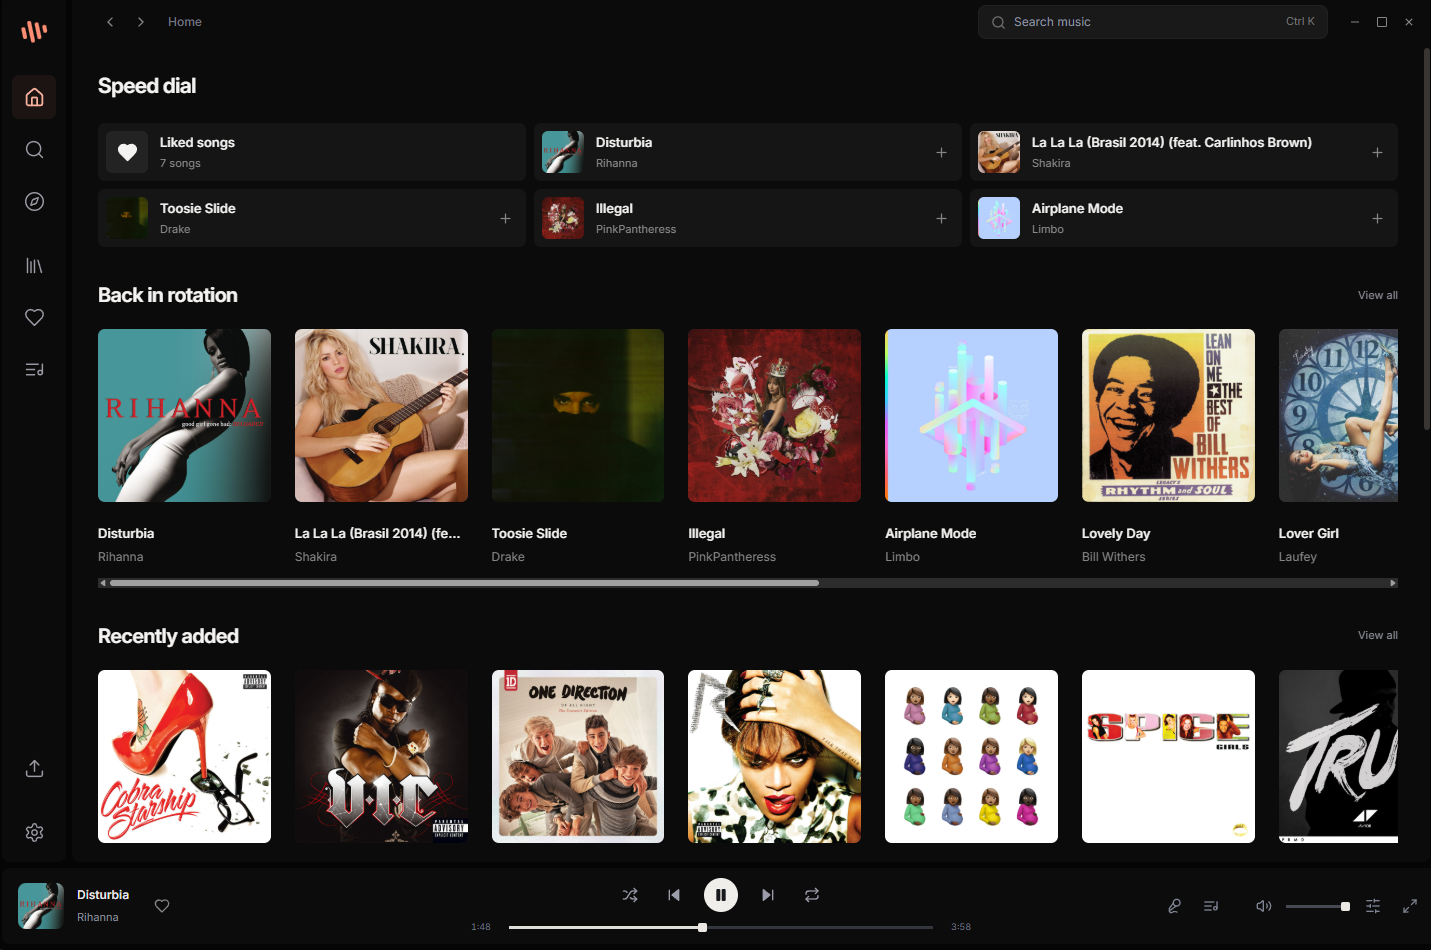The image size is (1431, 950).
Task: Open the Explore compass icon
Action: point(34,202)
